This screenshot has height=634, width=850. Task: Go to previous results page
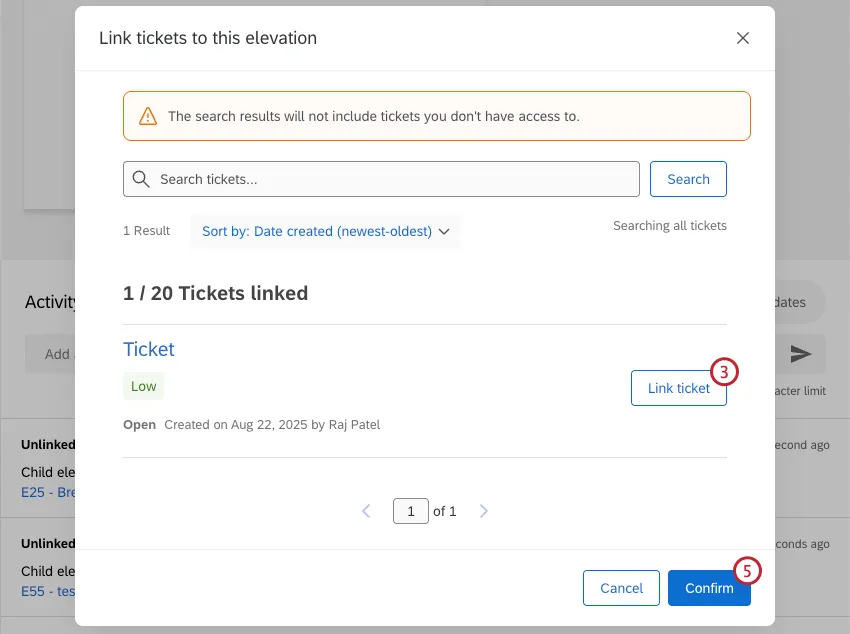pos(366,511)
